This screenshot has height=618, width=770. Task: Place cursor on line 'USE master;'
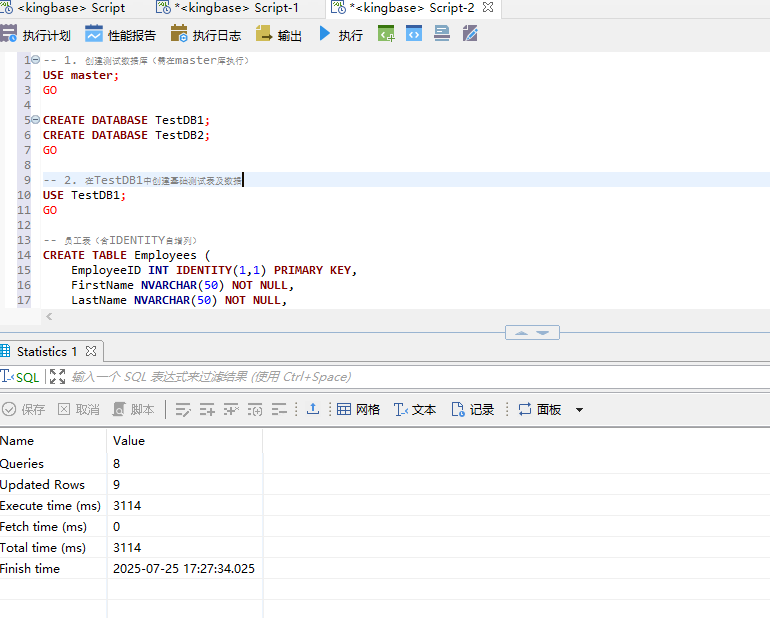click(x=81, y=75)
